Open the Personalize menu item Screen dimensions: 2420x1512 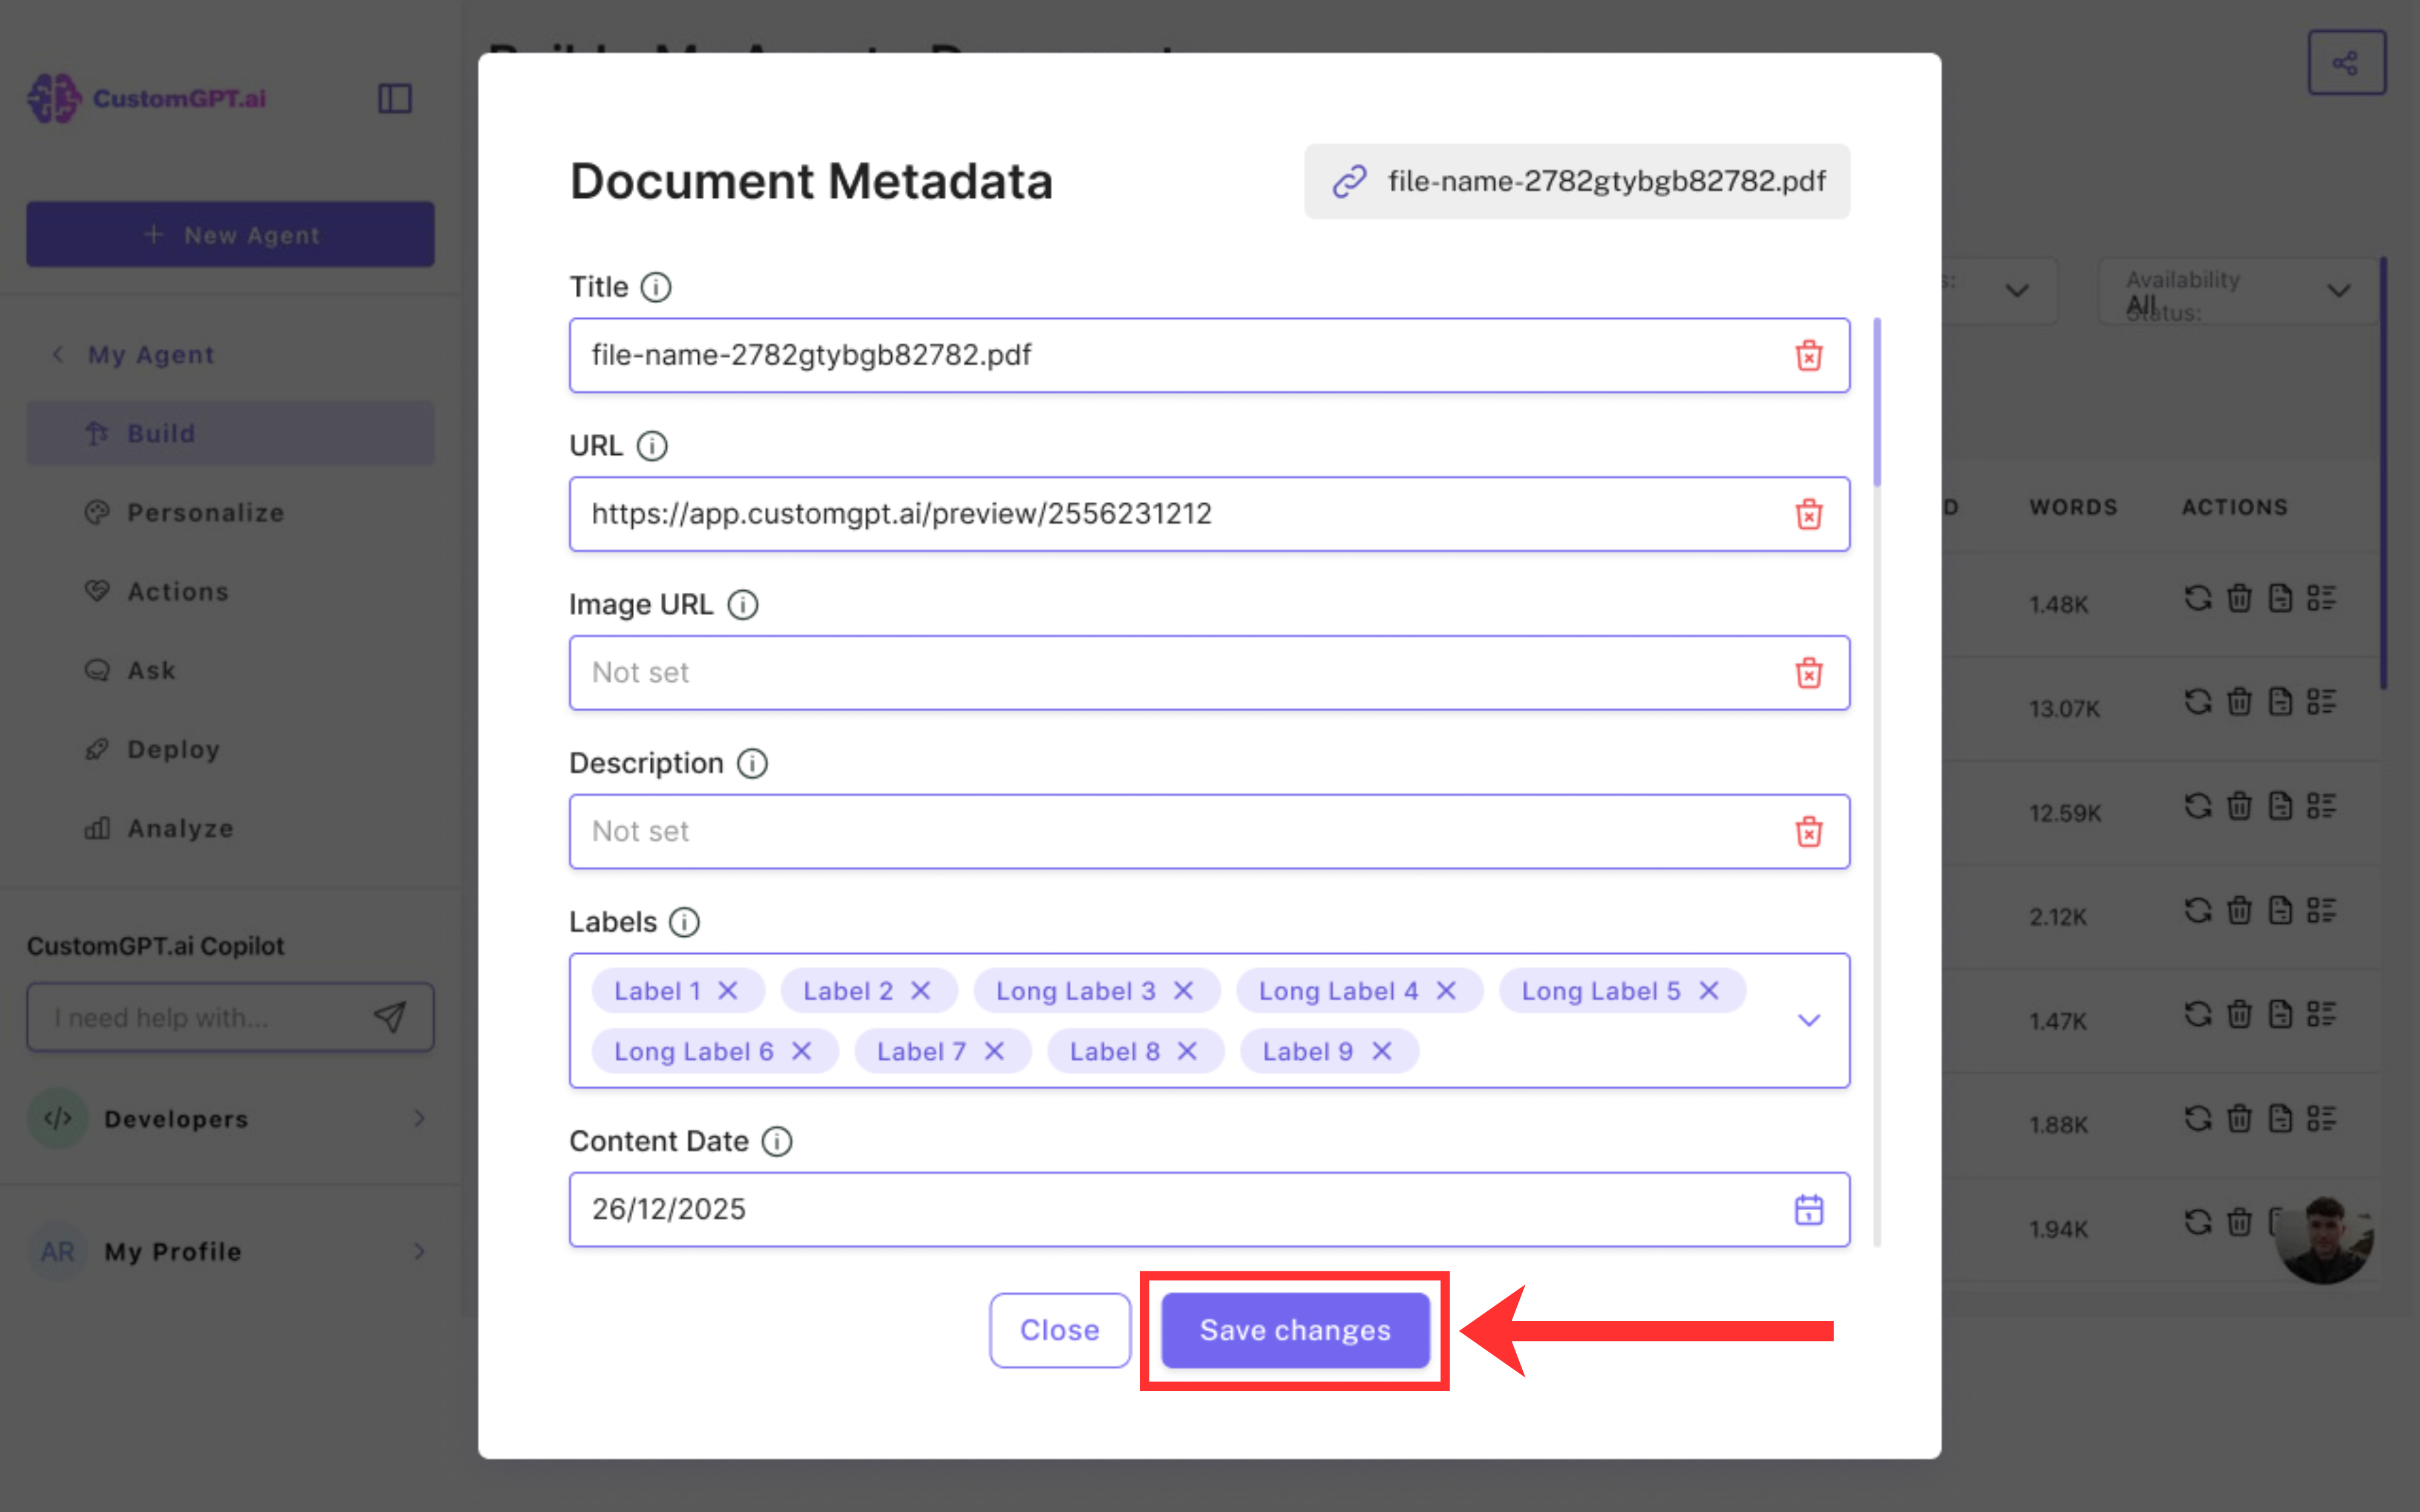click(x=205, y=513)
